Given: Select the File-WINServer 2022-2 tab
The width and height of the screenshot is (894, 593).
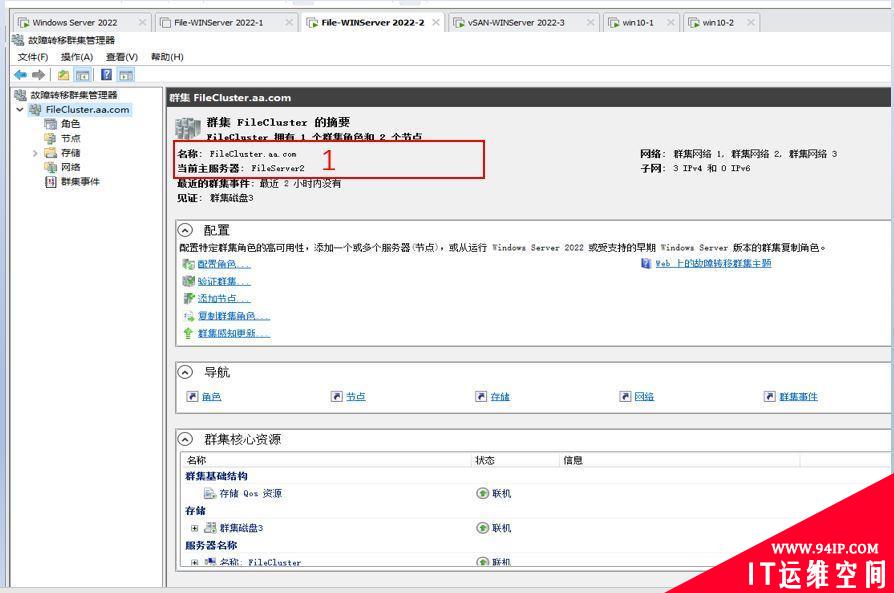Looking at the screenshot, I should pos(372,22).
